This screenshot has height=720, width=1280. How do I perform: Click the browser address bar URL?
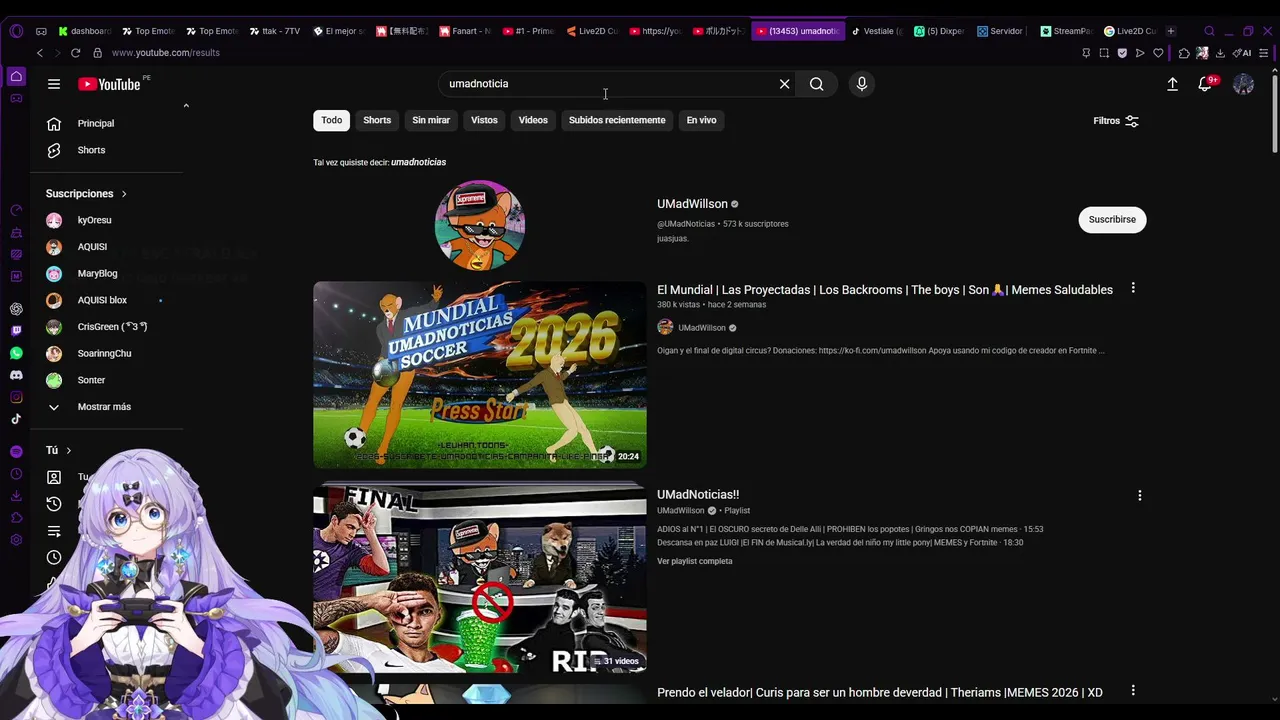[166, 53]
